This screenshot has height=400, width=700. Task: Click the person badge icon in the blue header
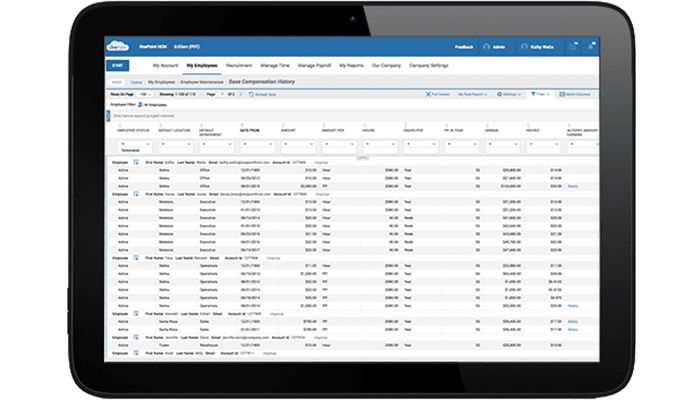(x=591, y=46)
